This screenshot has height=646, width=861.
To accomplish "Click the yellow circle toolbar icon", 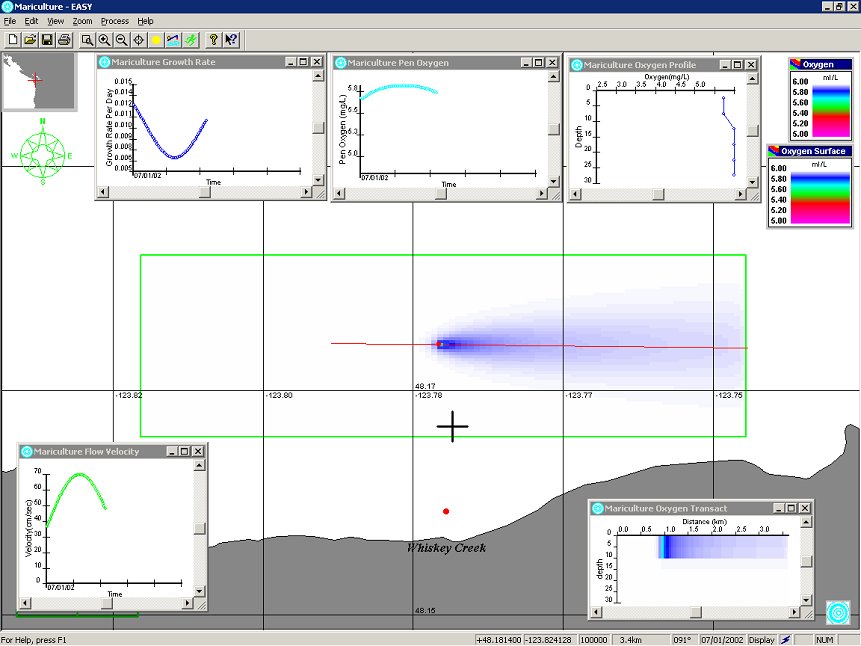I will pos(156,40).
